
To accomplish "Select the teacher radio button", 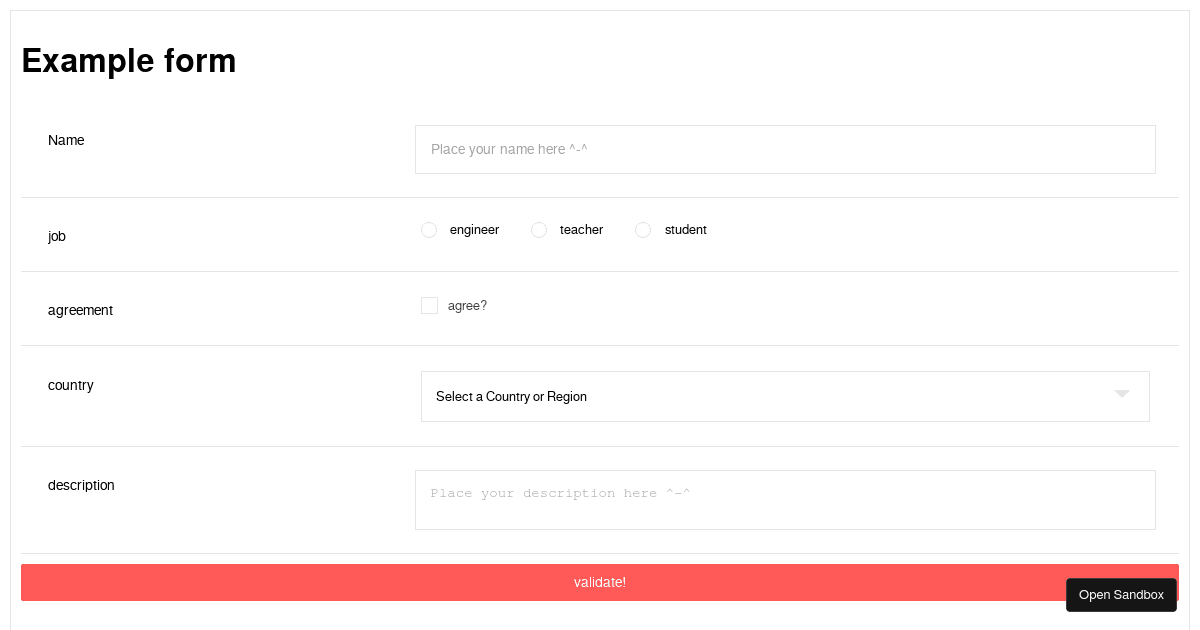I will click(539, 230).
